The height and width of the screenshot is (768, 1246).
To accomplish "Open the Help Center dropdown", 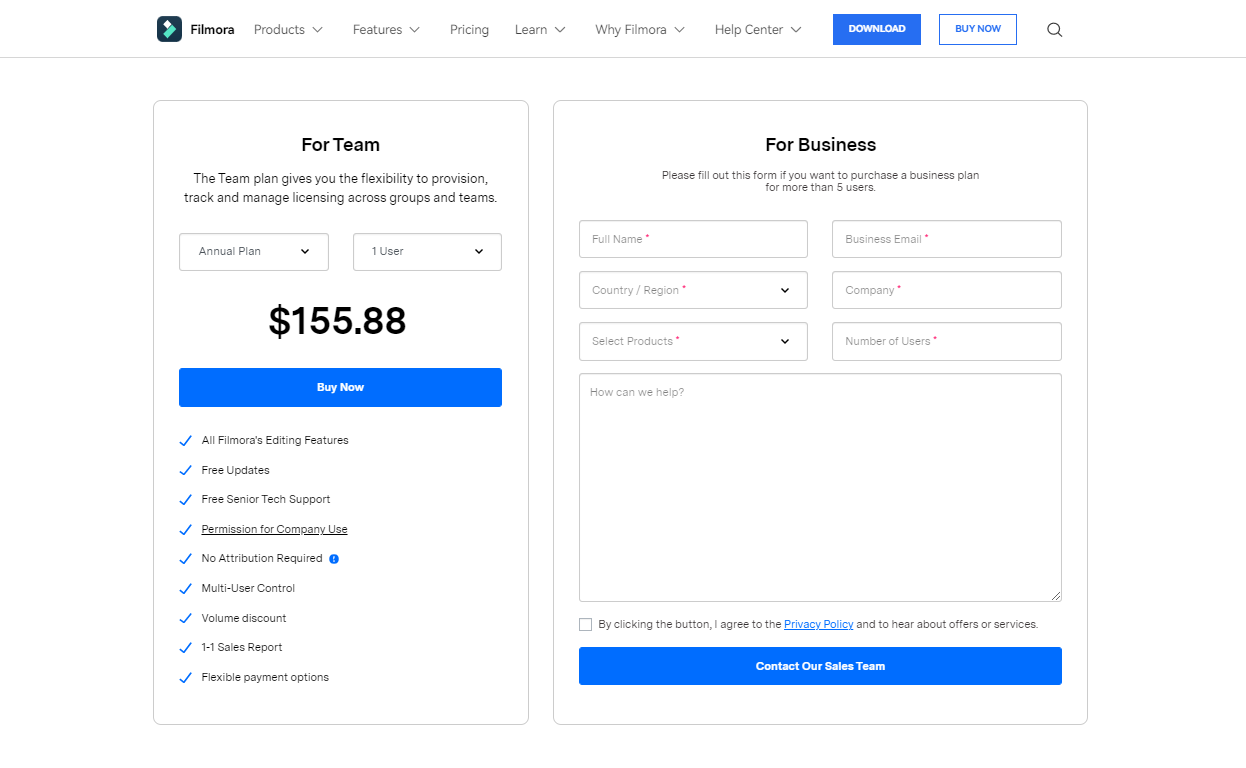I will pos(758,30).
